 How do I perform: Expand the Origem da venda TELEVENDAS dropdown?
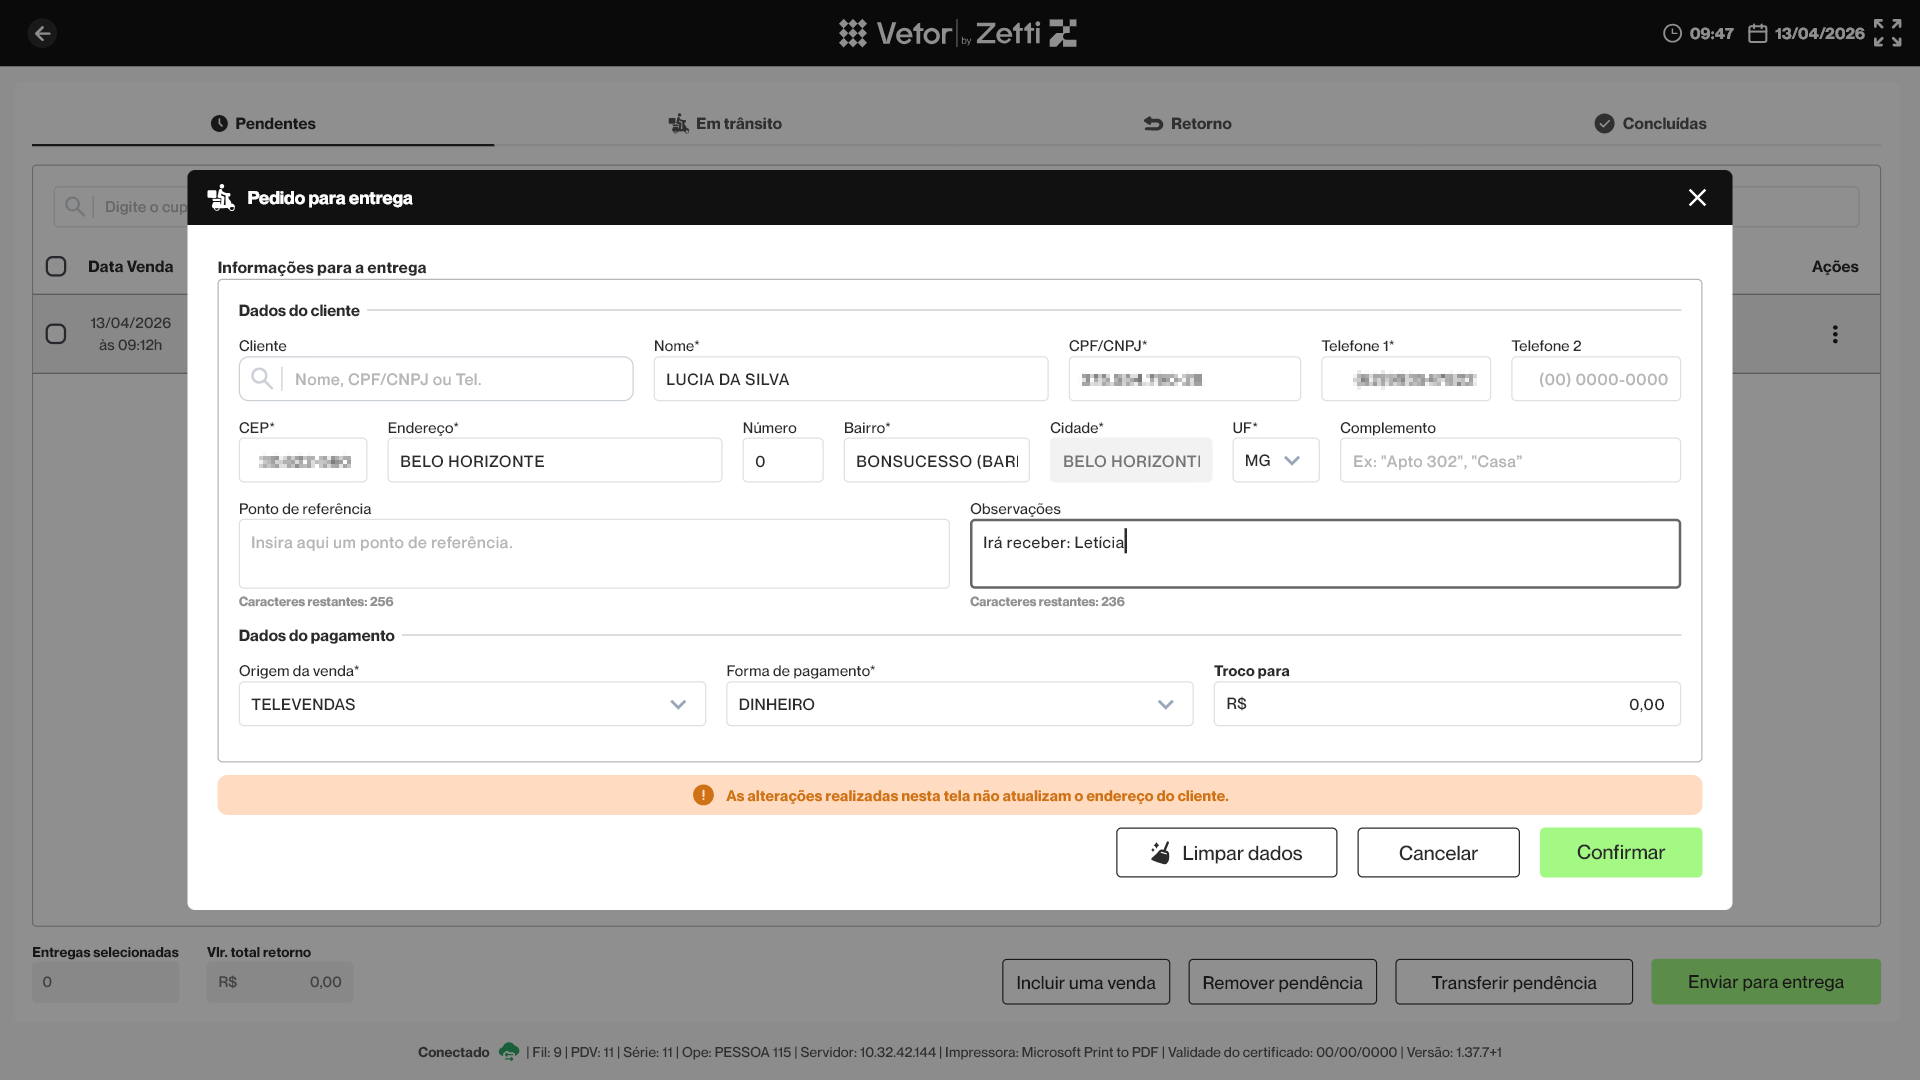pos(472,704)
